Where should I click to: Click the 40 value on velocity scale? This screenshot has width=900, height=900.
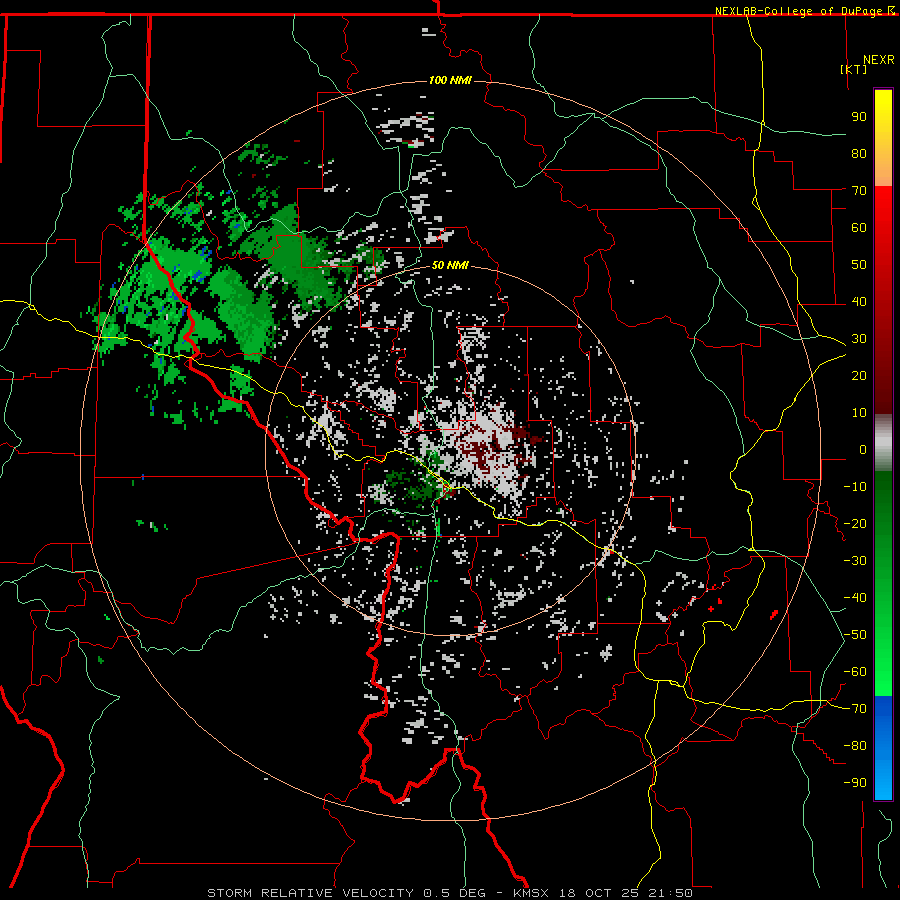click(x=859, y=301)
